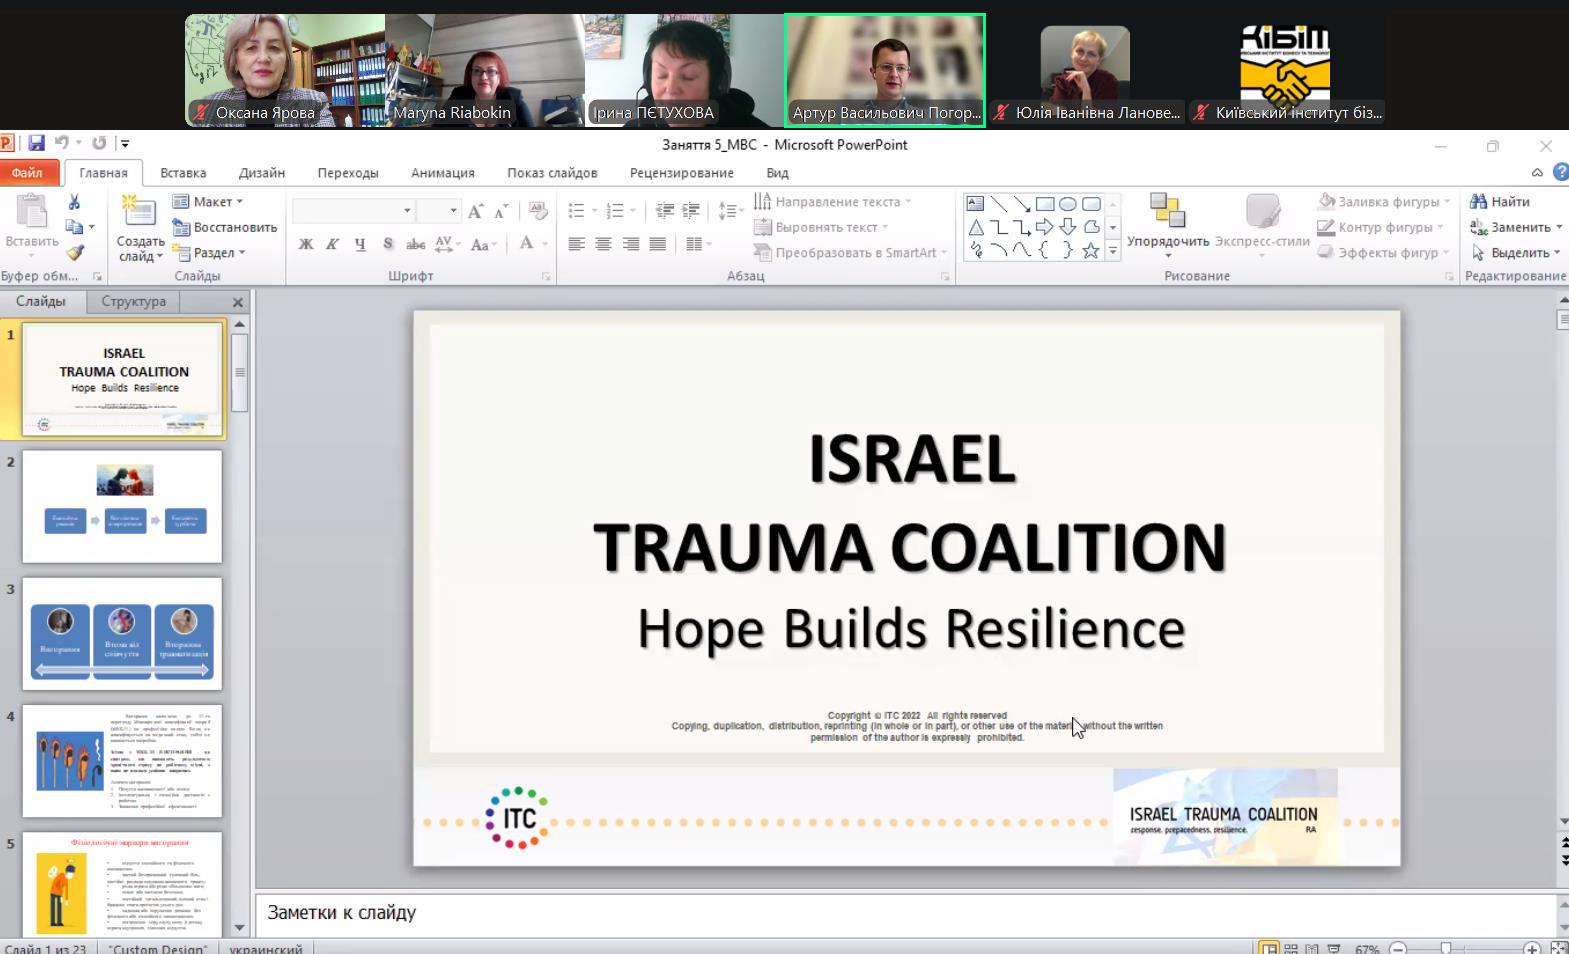
Task: Click the Save icon in quick access toolbar
Action: click(x=37, y=143)
